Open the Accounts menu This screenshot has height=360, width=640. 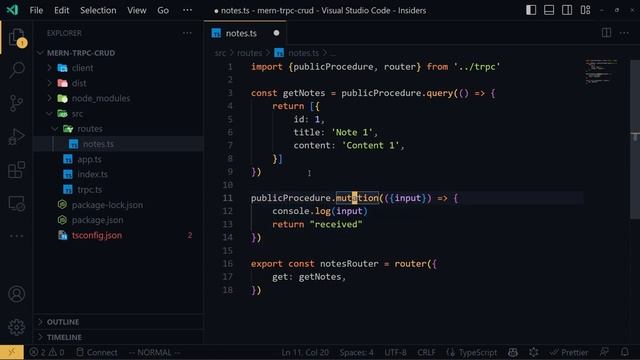(x=16, y=294)
